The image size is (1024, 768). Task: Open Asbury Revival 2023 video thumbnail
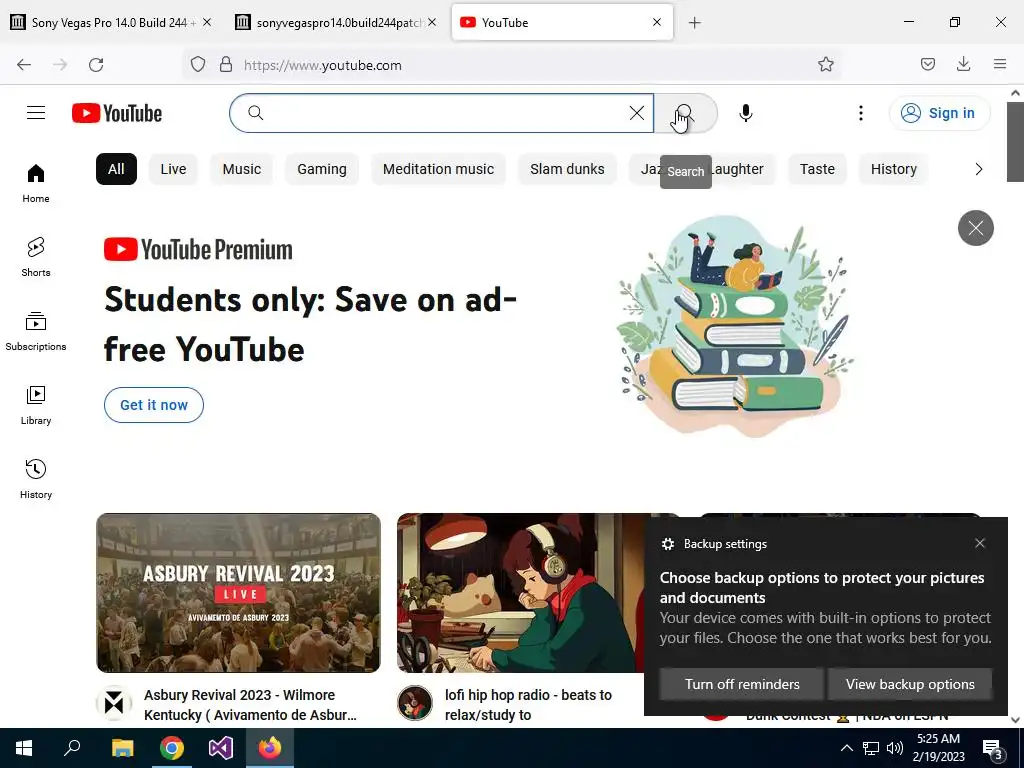tap(238, 593)
